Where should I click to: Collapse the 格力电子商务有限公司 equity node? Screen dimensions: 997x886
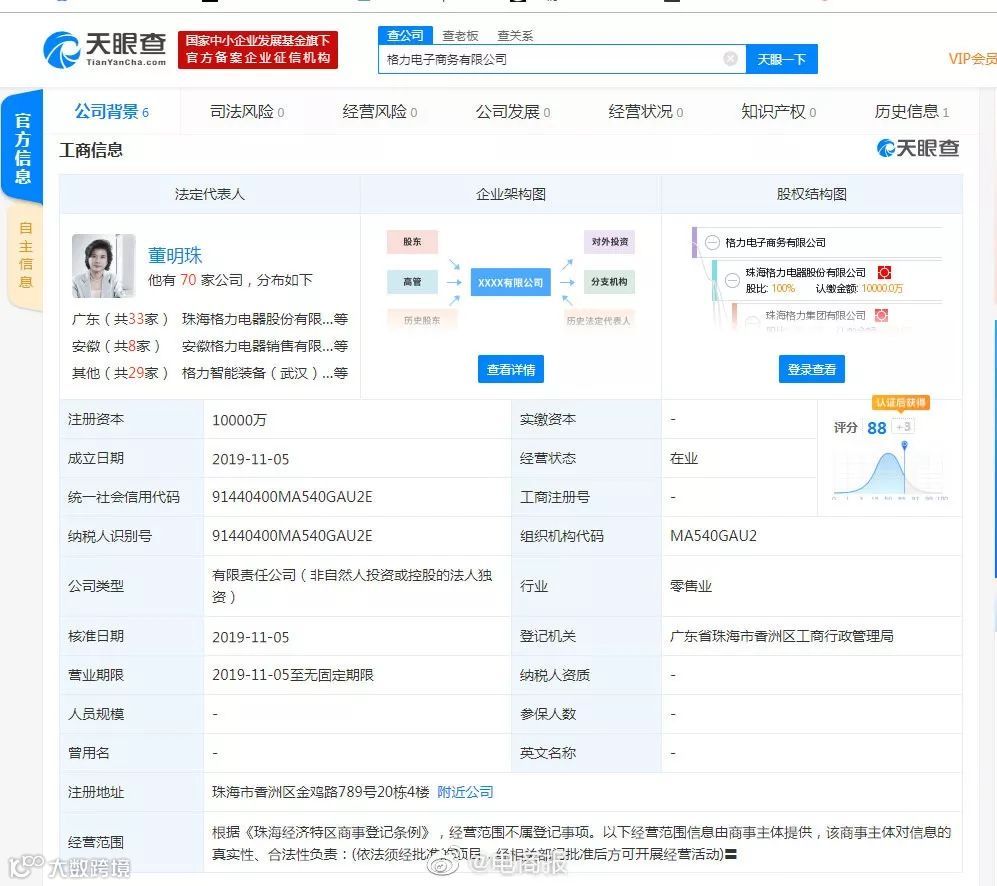click(x=712, y=242)
